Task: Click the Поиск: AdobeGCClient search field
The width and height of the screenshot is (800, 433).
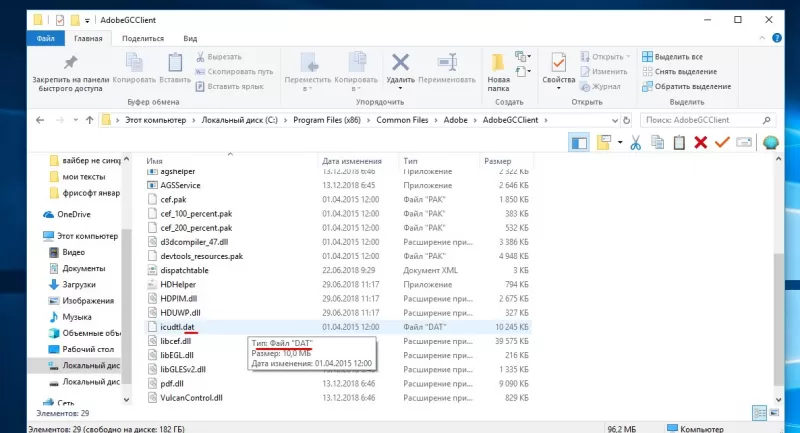Action: 702,120
